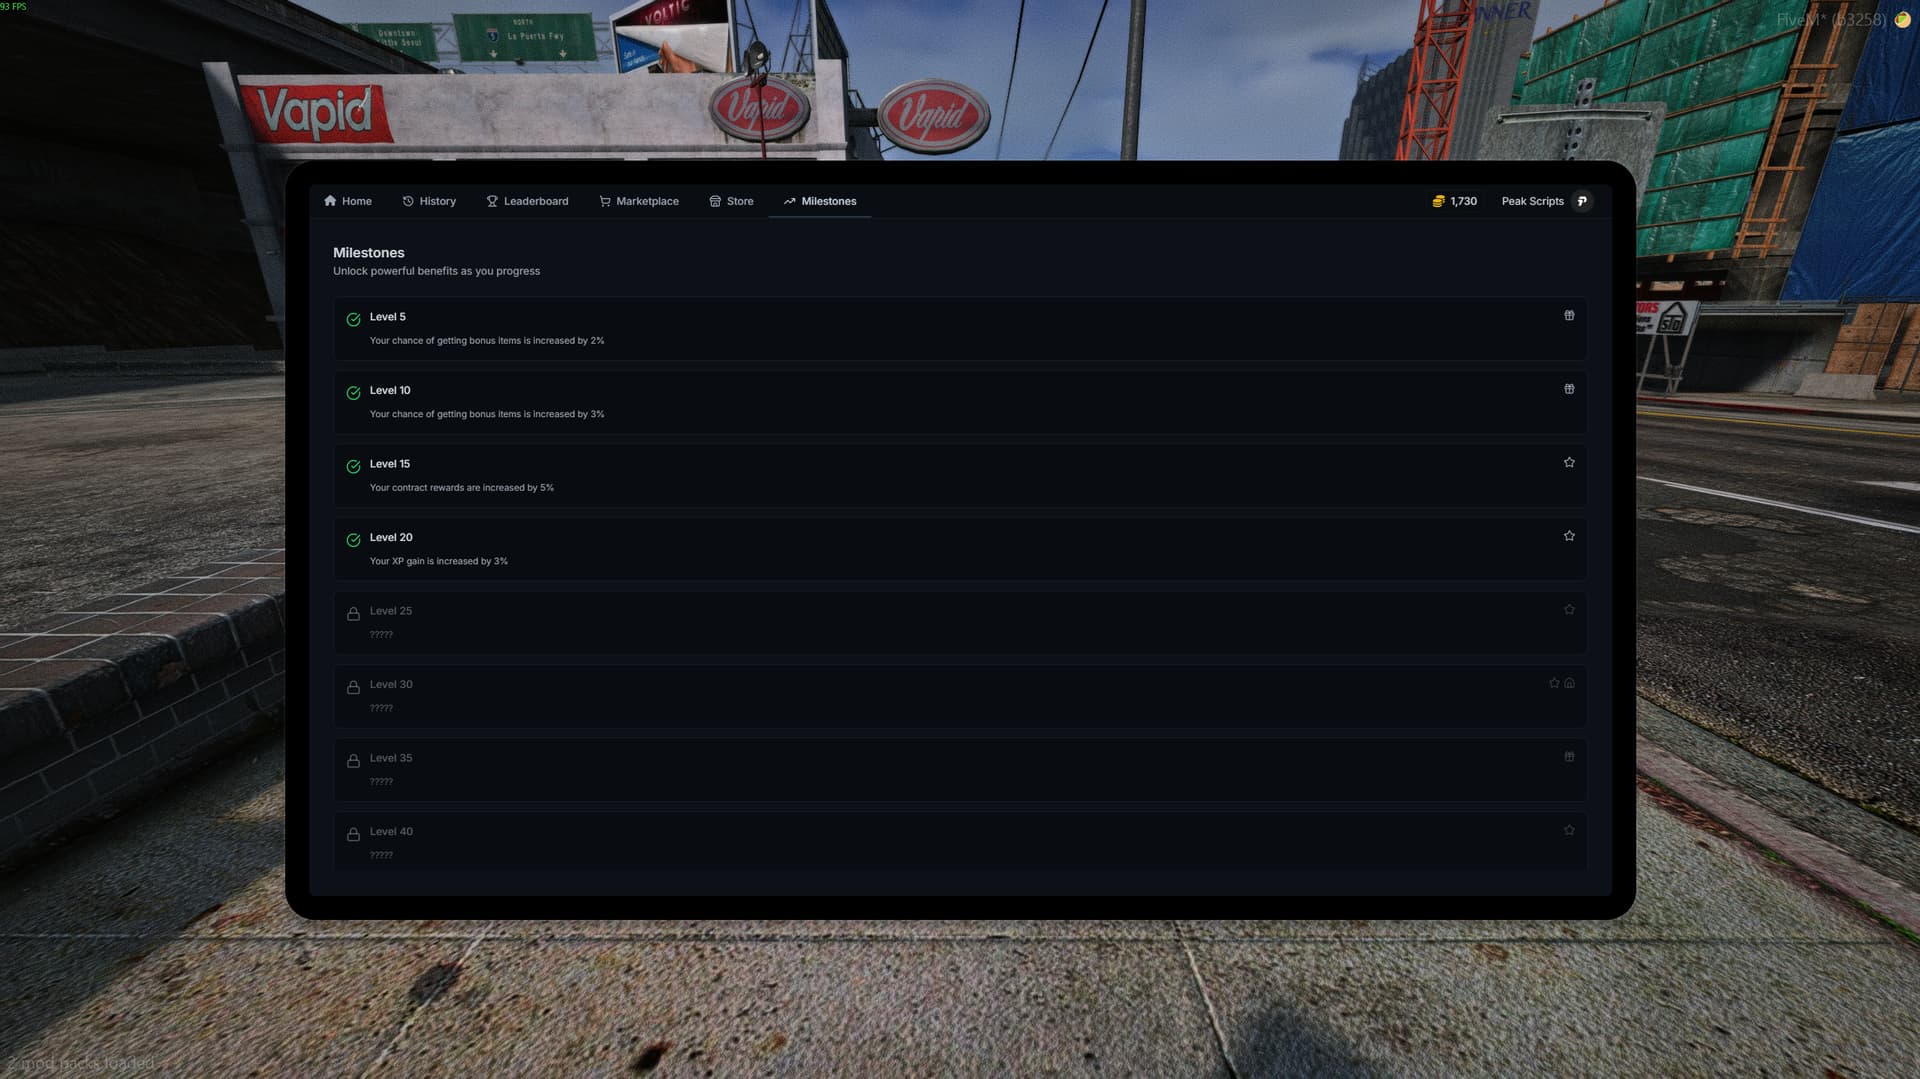
Task: Go to the Marketplace tab
Action: tap(638, 201)
